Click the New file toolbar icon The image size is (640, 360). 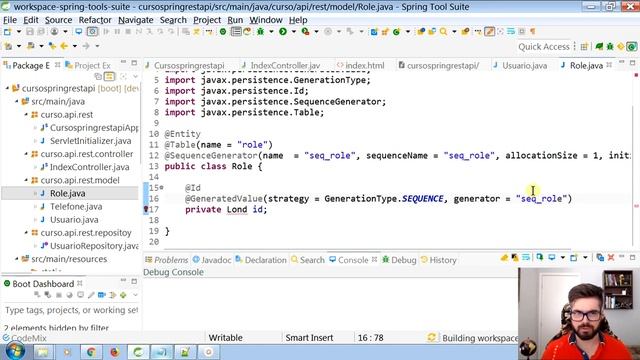point(7,31)
